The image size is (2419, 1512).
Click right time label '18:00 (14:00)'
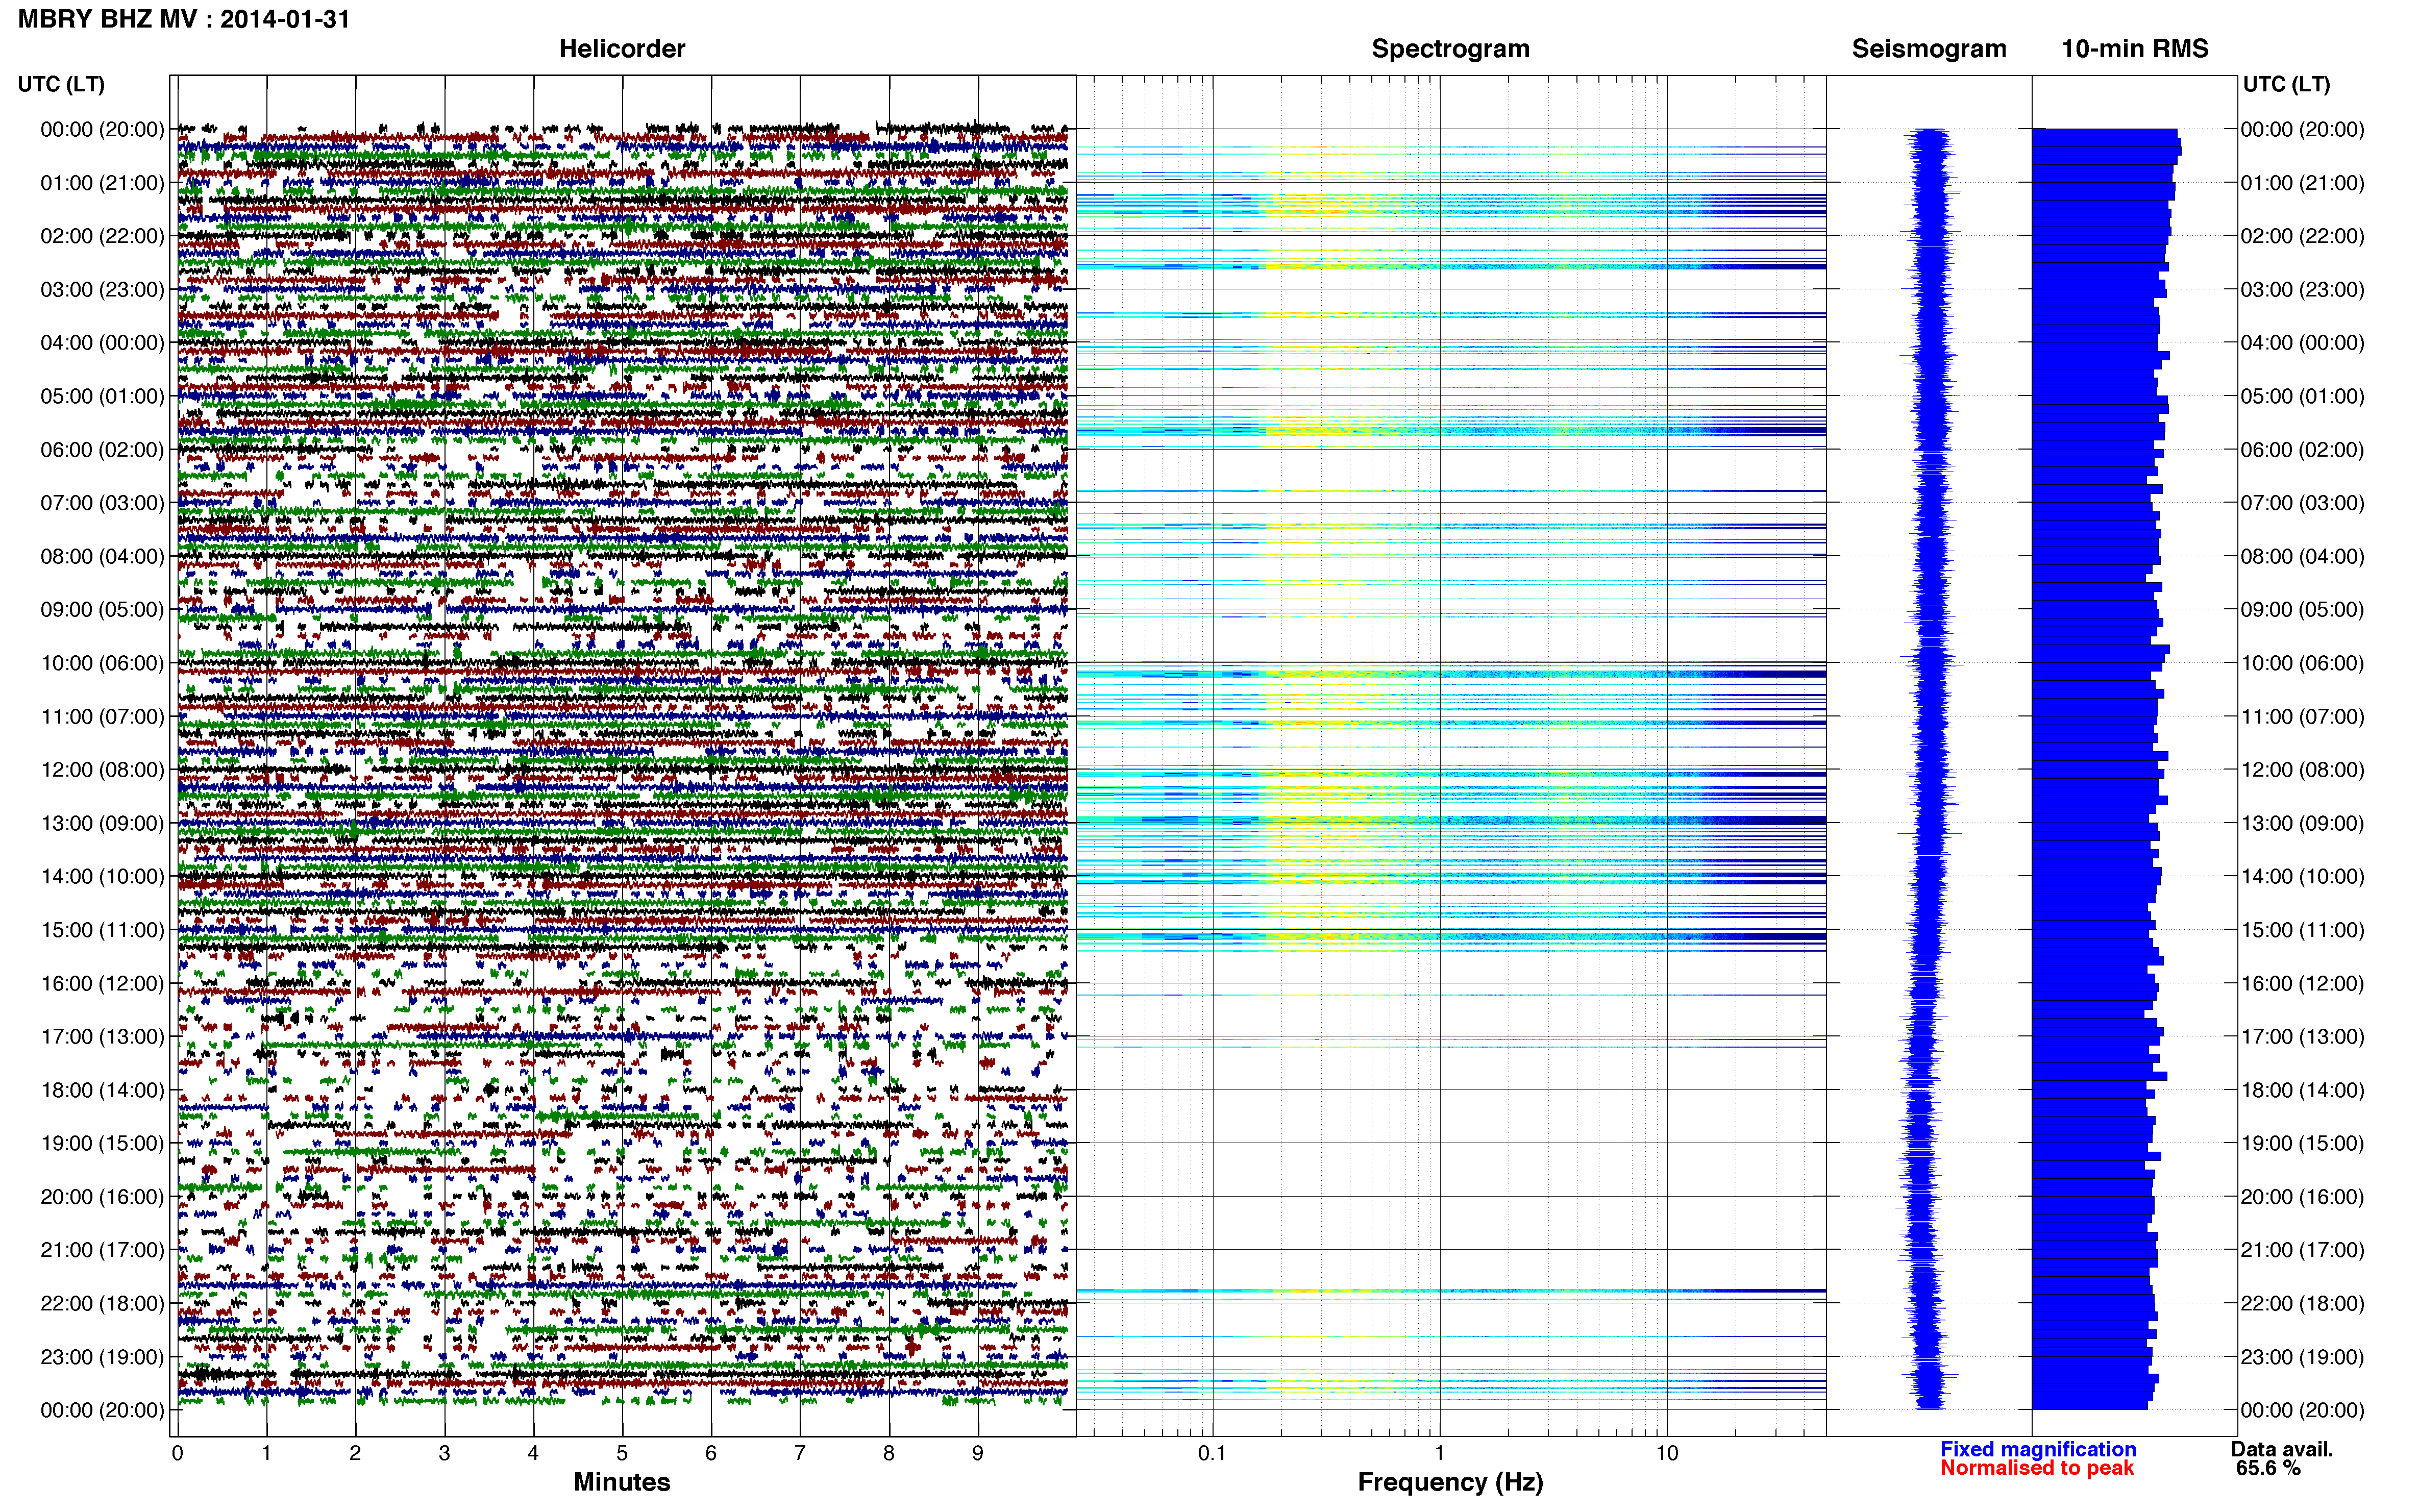2303,1090
